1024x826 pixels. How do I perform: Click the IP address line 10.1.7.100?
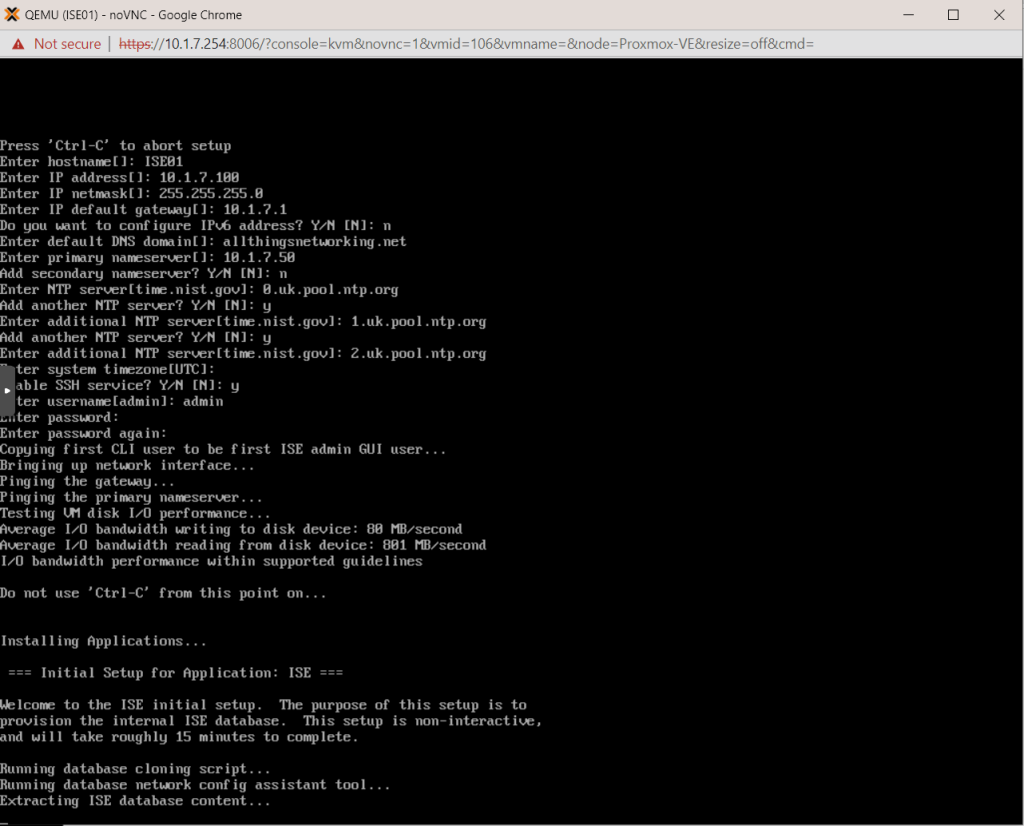(x=120, y=177)
